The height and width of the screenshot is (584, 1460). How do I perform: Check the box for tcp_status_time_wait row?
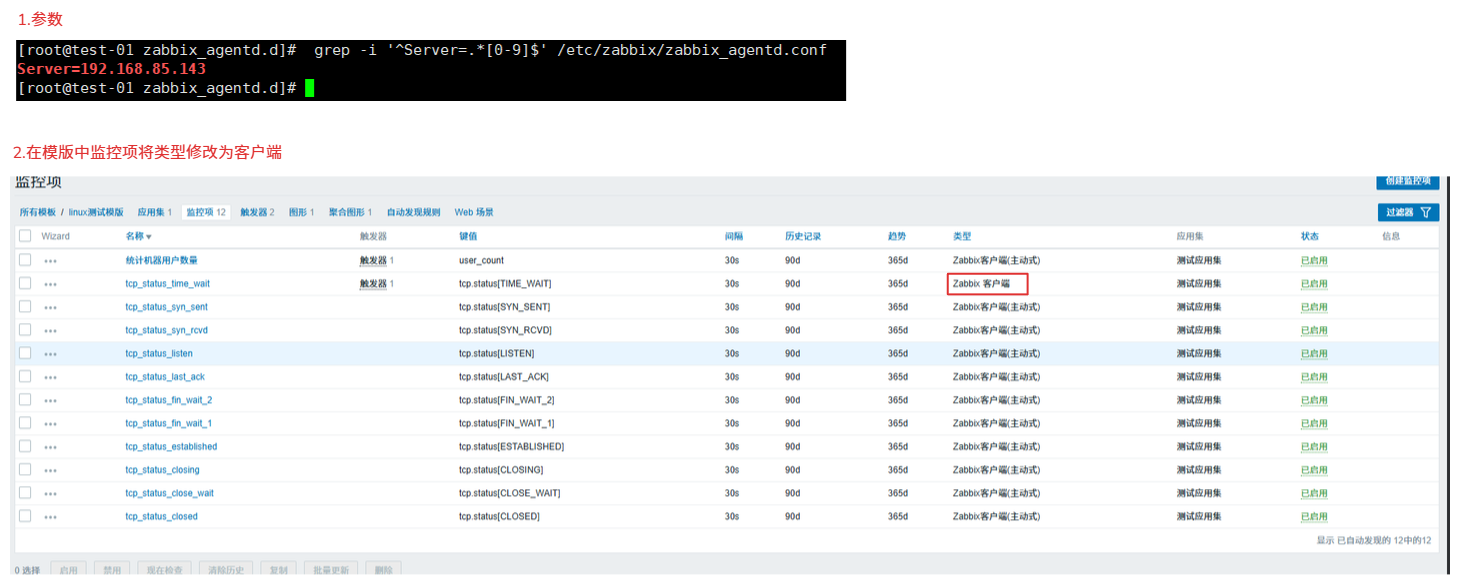click(x=25, y=283)
